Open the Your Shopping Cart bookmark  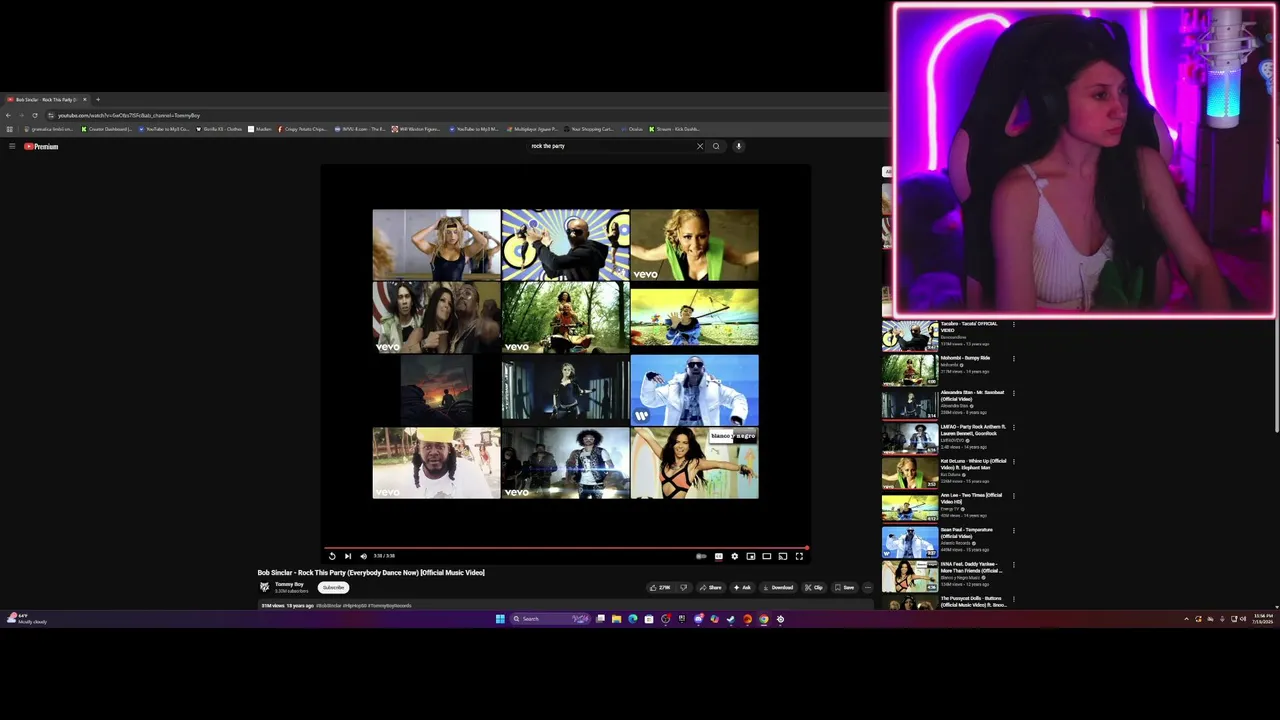click(x=588, y=129)
